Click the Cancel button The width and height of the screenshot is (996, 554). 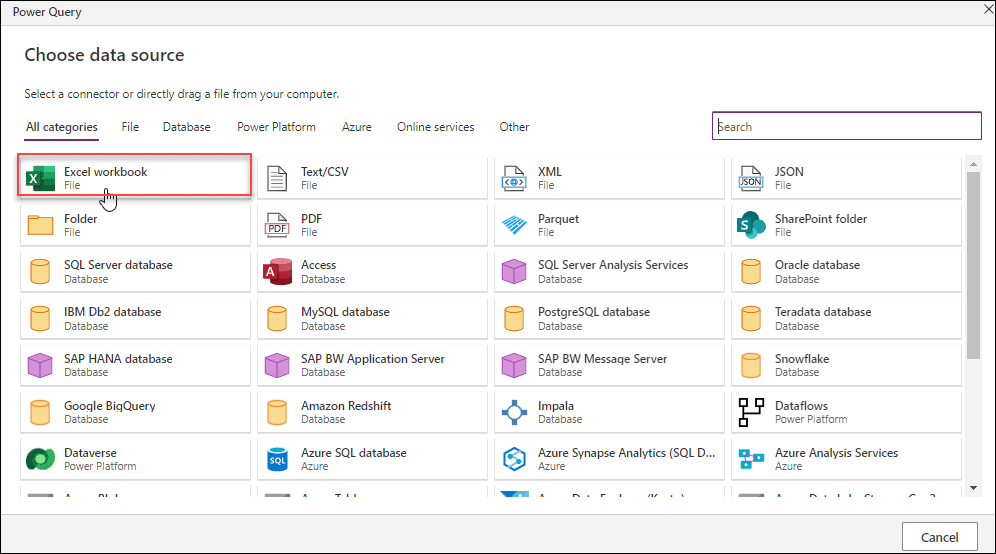click(x=939, y=537)
